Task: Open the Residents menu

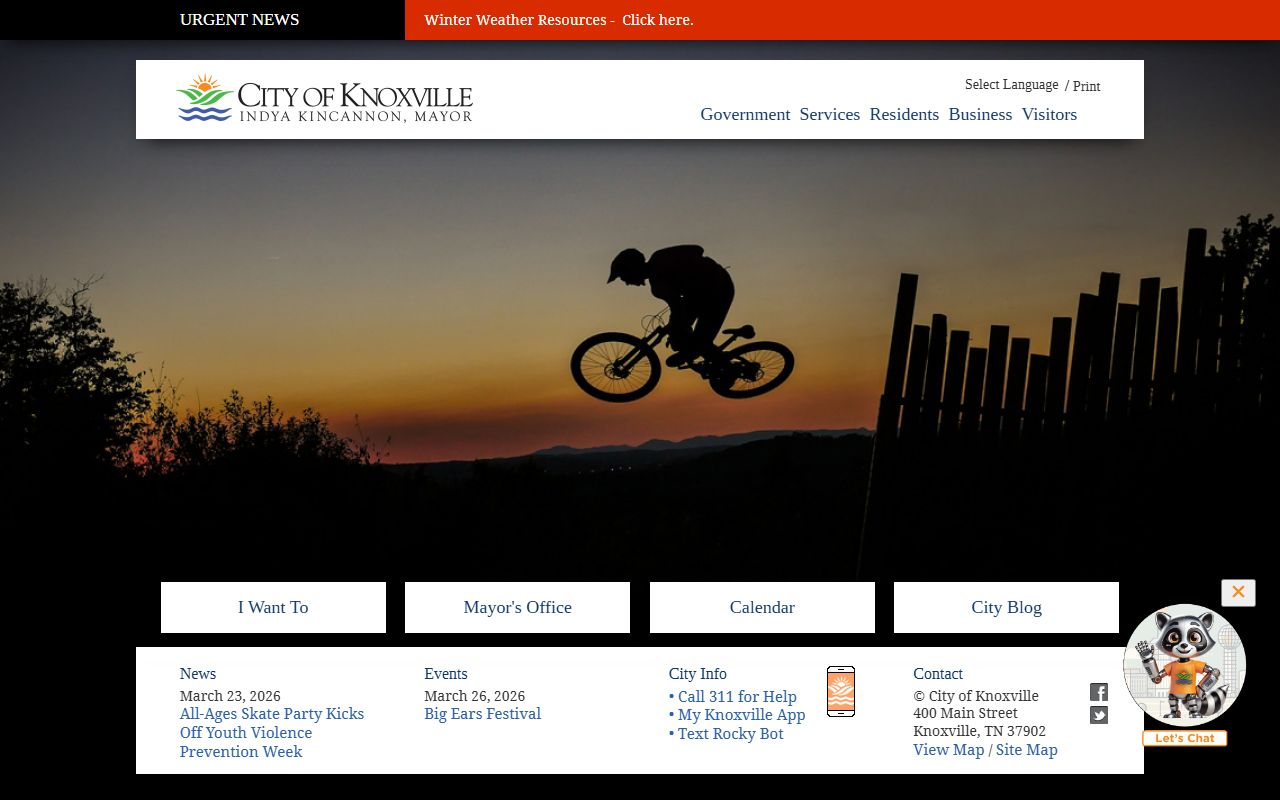Action: pos(904,114)
